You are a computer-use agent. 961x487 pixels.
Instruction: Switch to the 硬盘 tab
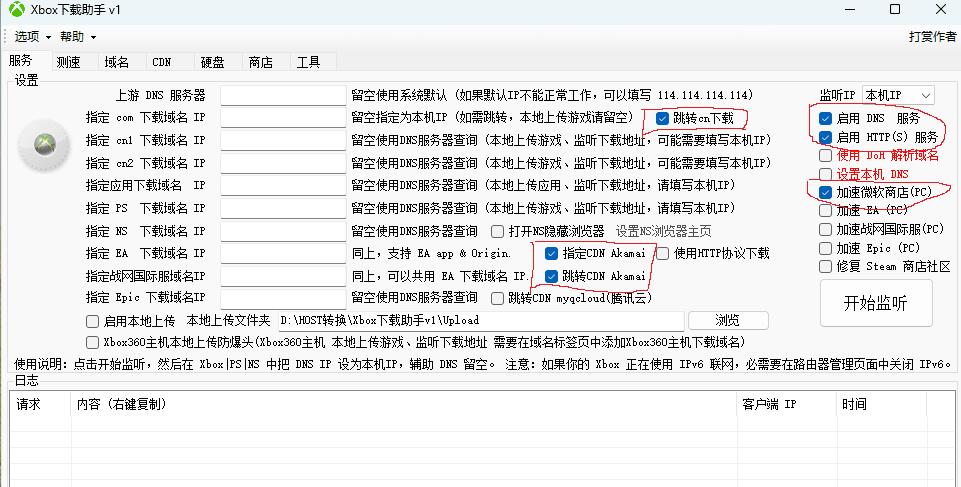tap(213, 62)
